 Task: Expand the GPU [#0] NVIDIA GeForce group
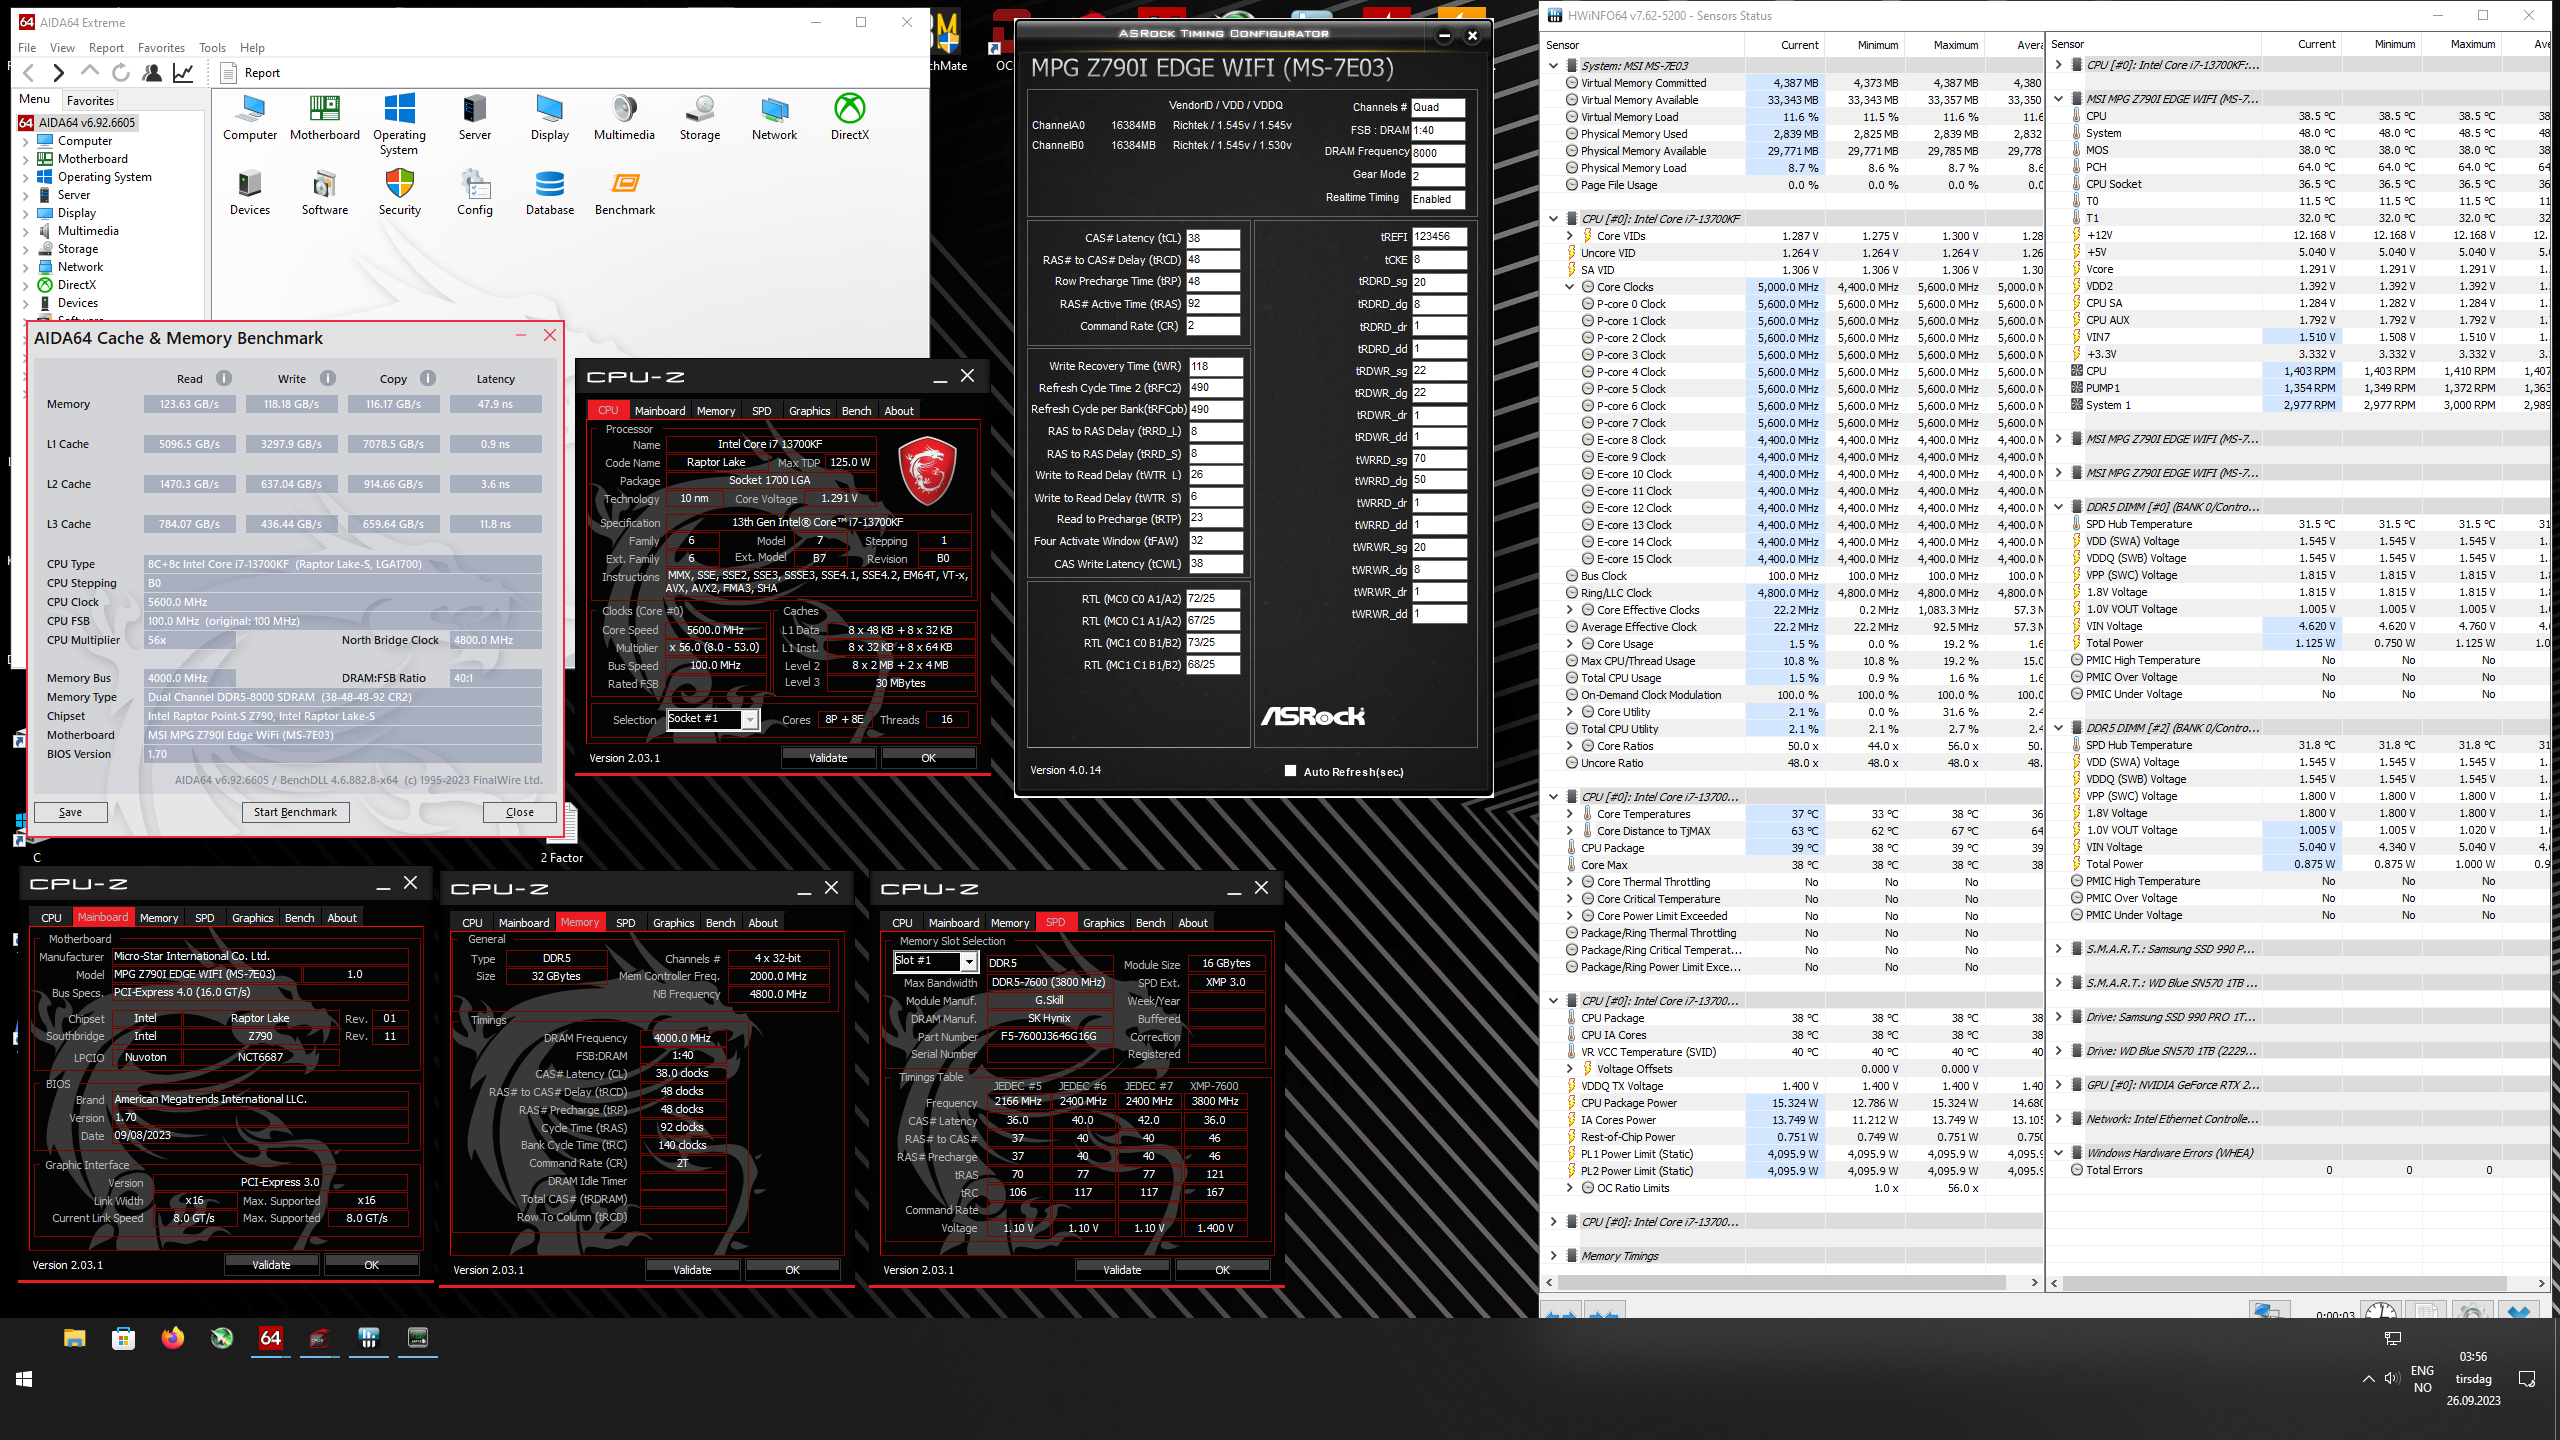[x=2059, y=1085]
